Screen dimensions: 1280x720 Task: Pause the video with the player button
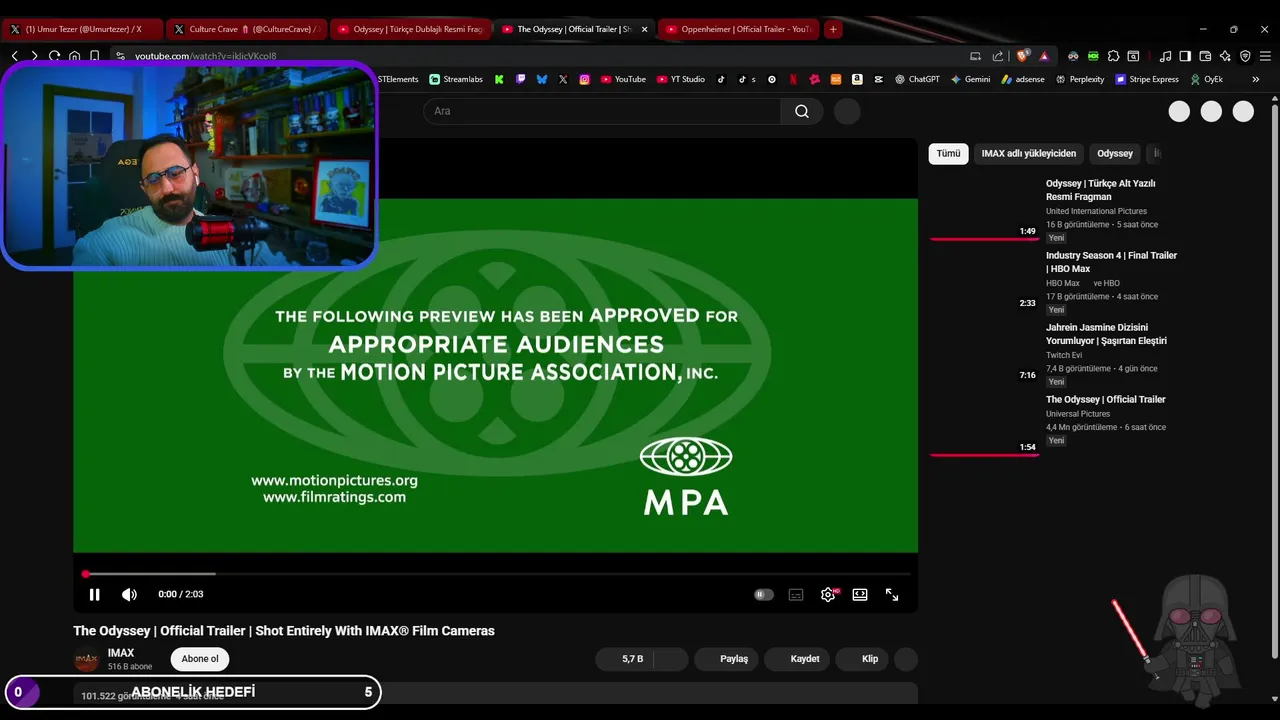pos(94,594)
